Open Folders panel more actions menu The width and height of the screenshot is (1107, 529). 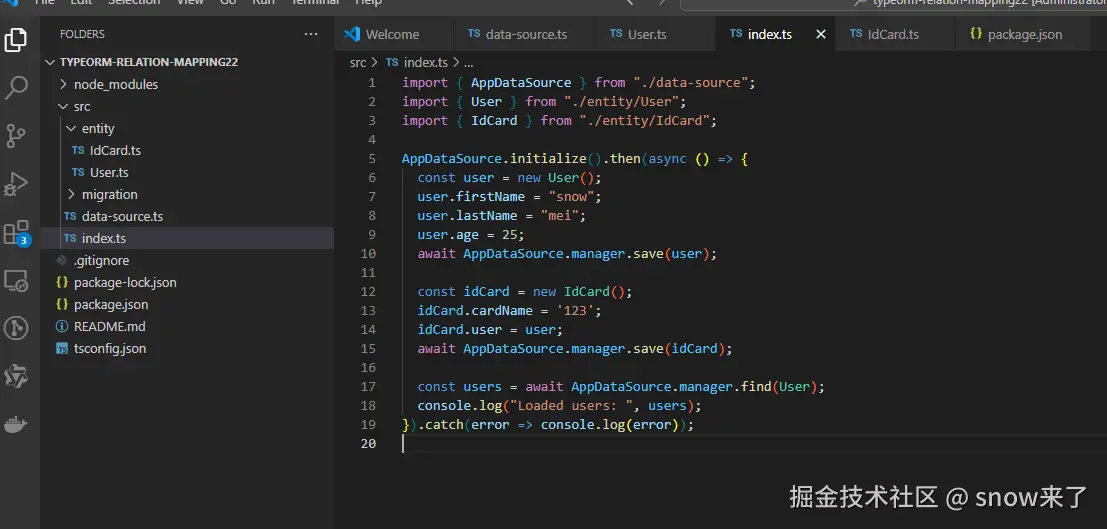311,34
